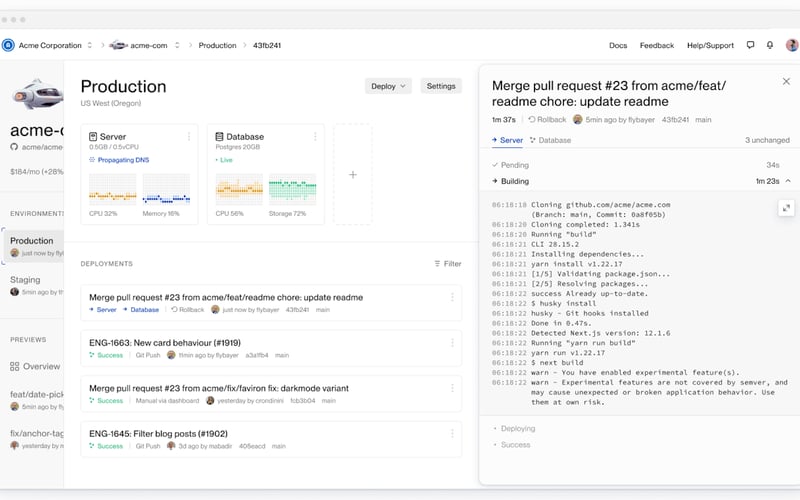Open the previews Overview item

(x=35, y=366)
